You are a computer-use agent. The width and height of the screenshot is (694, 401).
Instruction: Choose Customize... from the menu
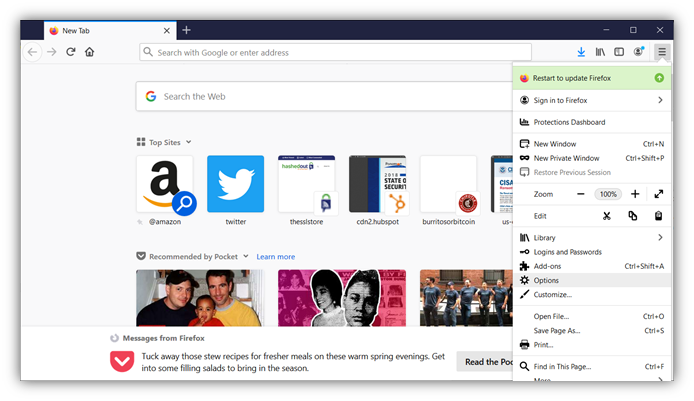(x=592, y=294)
